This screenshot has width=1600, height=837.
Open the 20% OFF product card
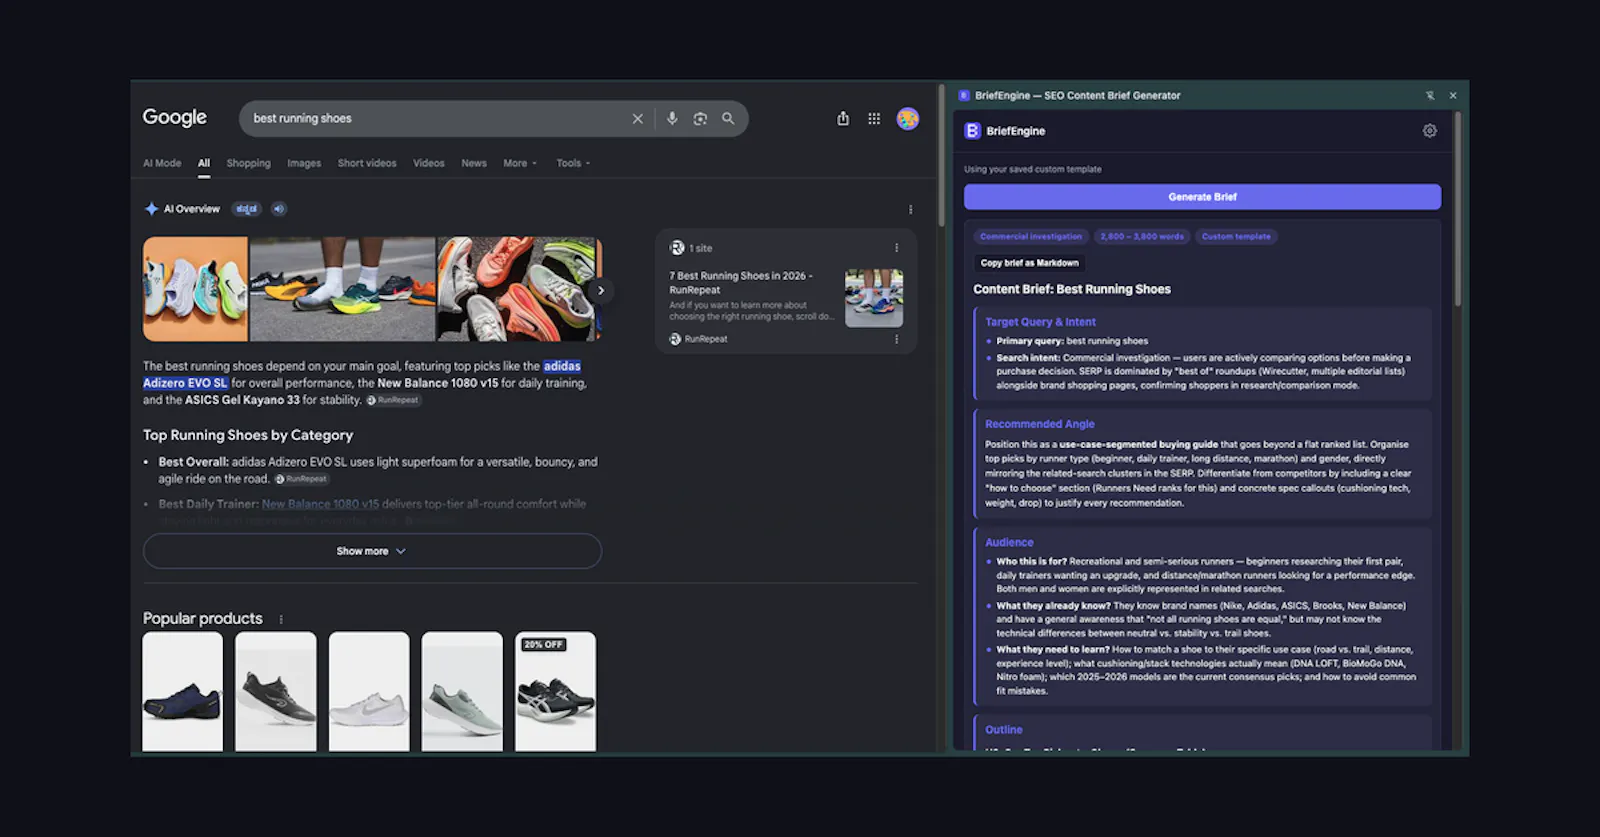click(x=555, y=691)
